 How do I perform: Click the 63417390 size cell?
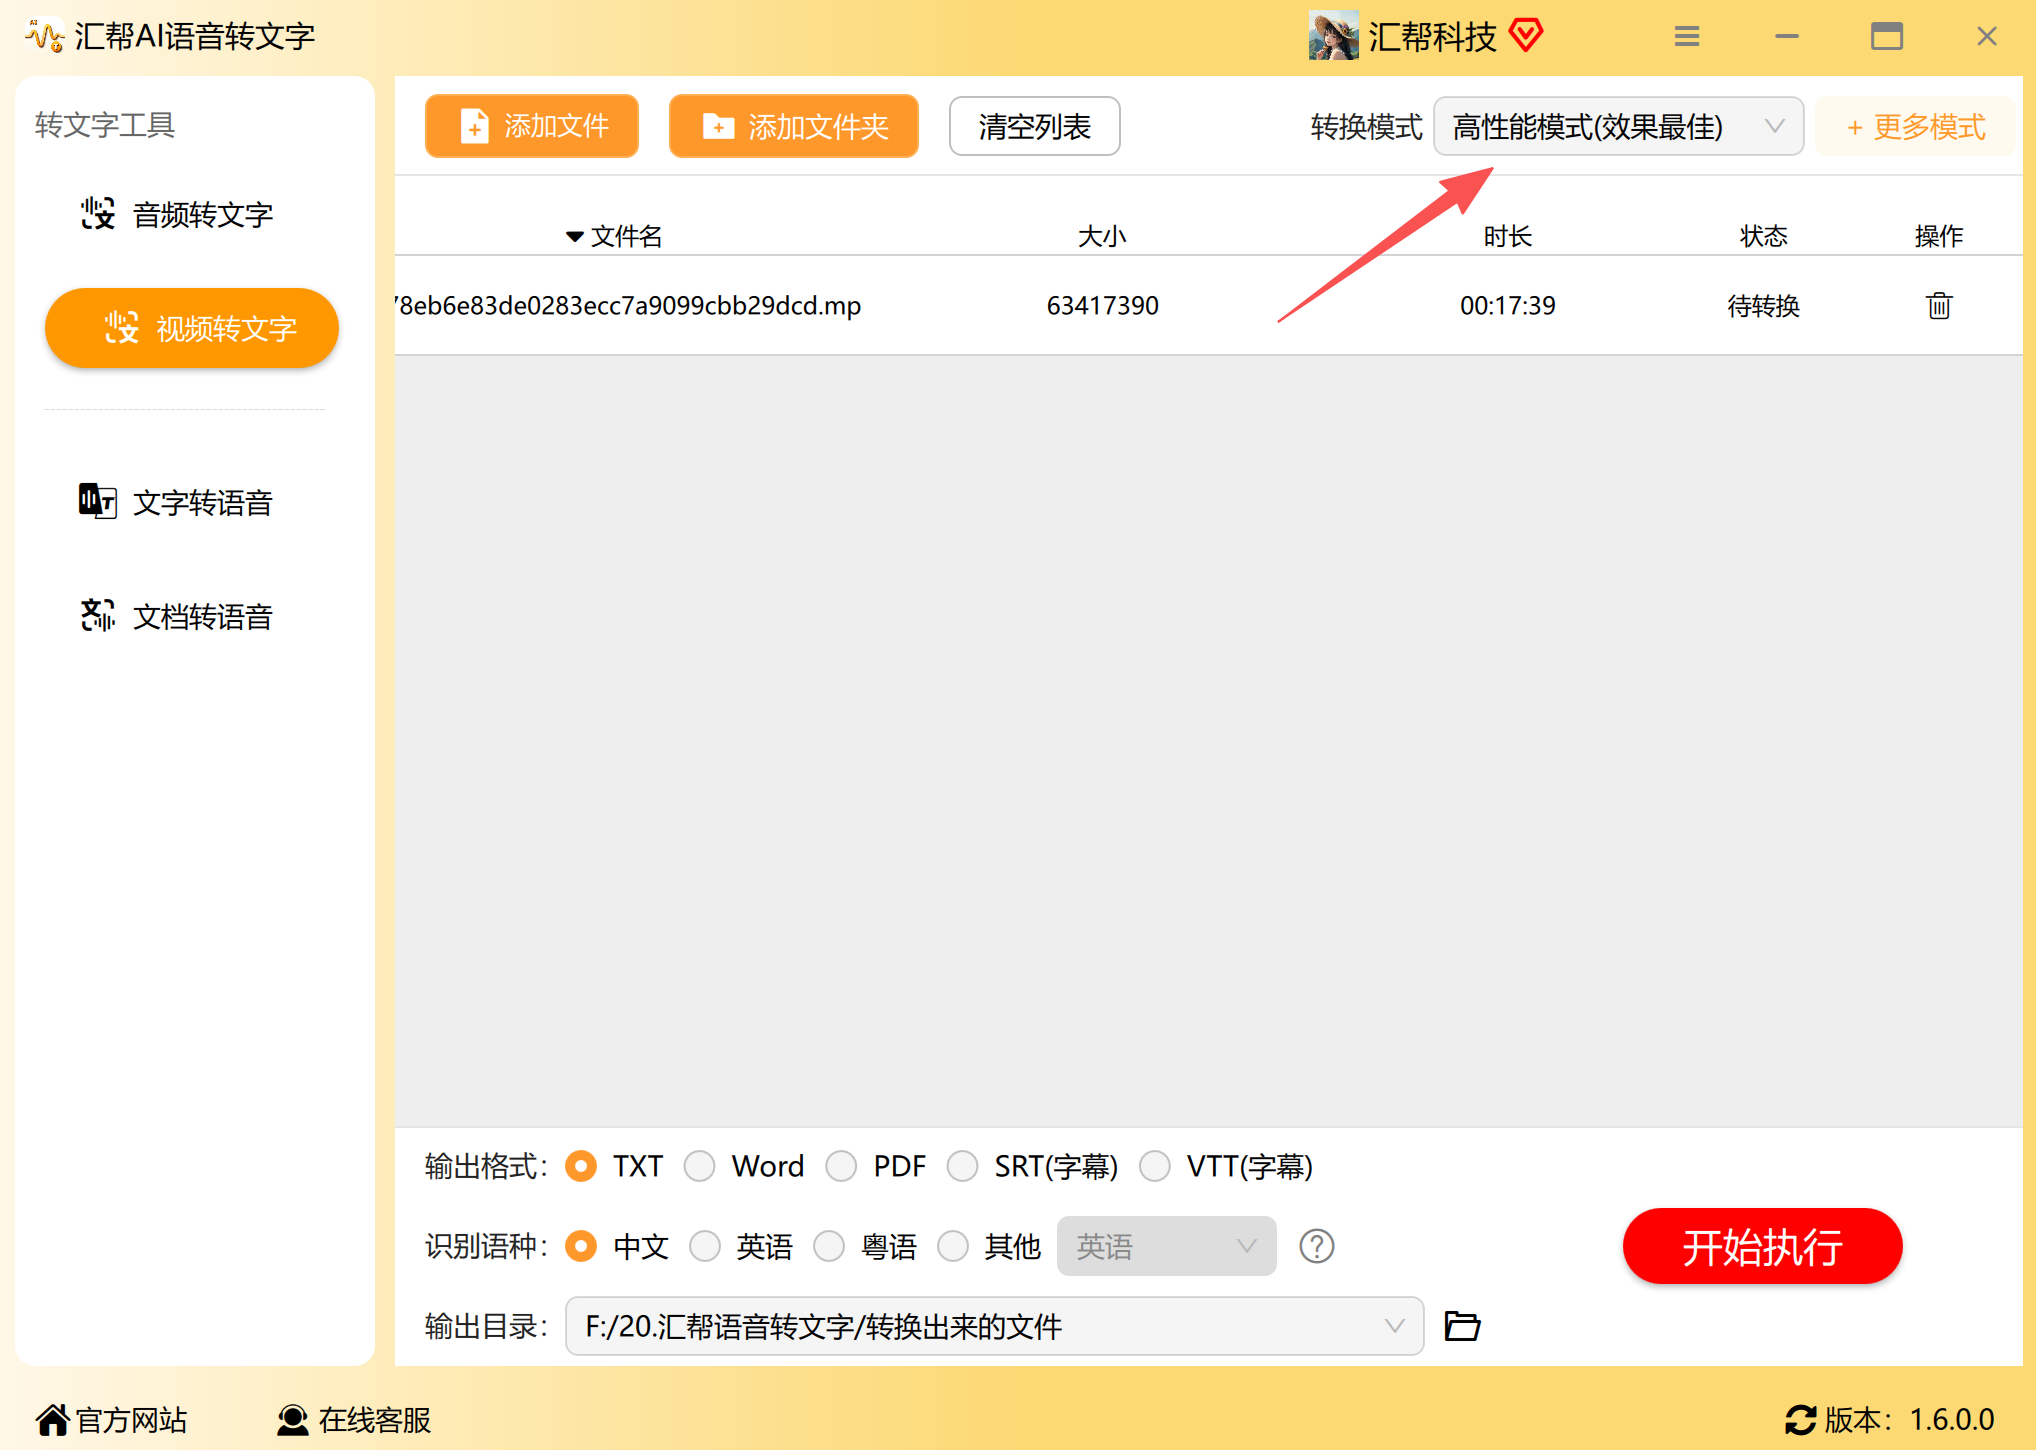pyautogui.click(x=1102, y=305)
